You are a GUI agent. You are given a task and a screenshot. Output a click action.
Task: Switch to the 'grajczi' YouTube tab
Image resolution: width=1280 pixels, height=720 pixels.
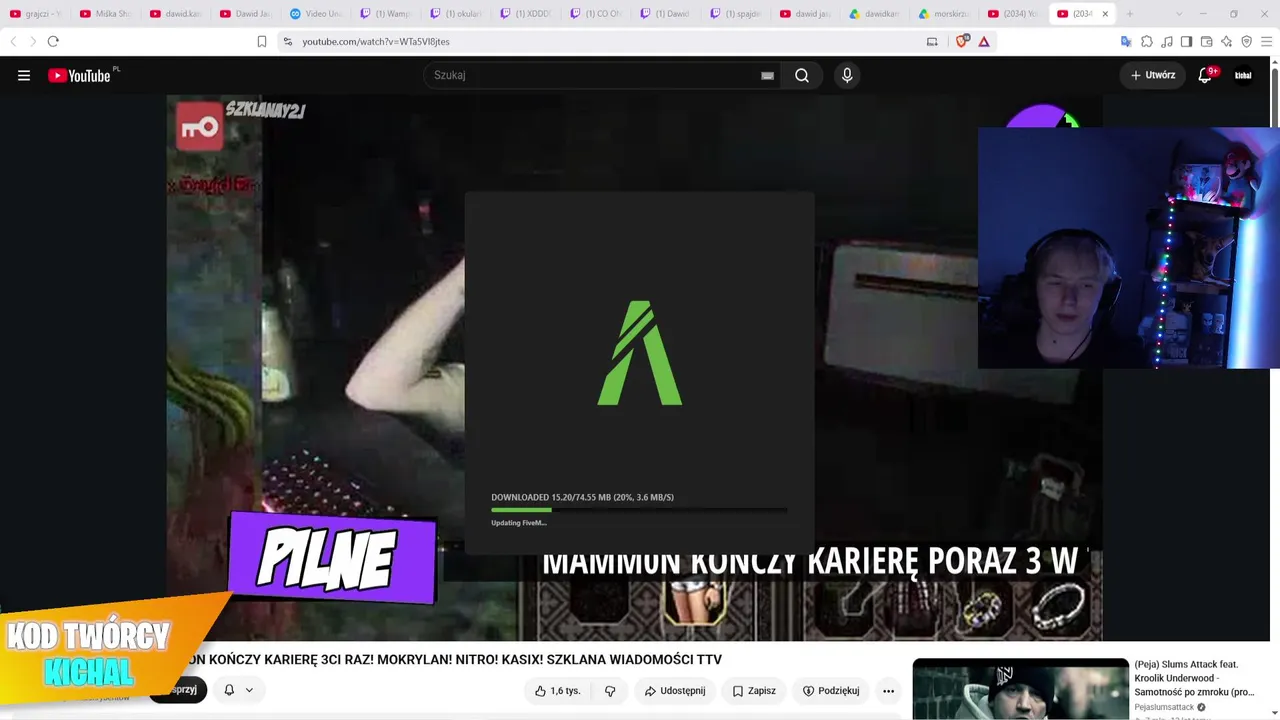[x=36, y=14]
